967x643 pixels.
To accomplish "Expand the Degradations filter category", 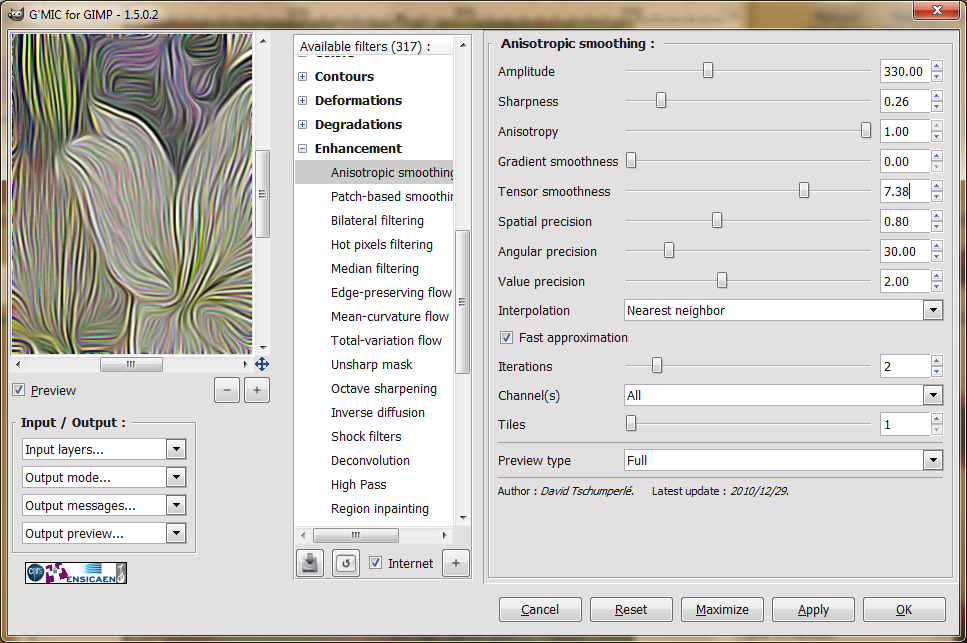I will pos(302,125).
